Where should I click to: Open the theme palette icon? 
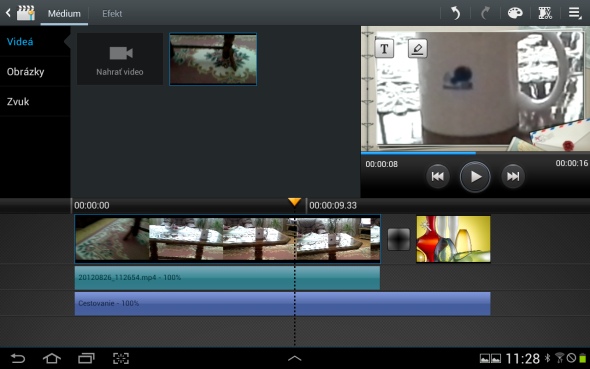515,13
